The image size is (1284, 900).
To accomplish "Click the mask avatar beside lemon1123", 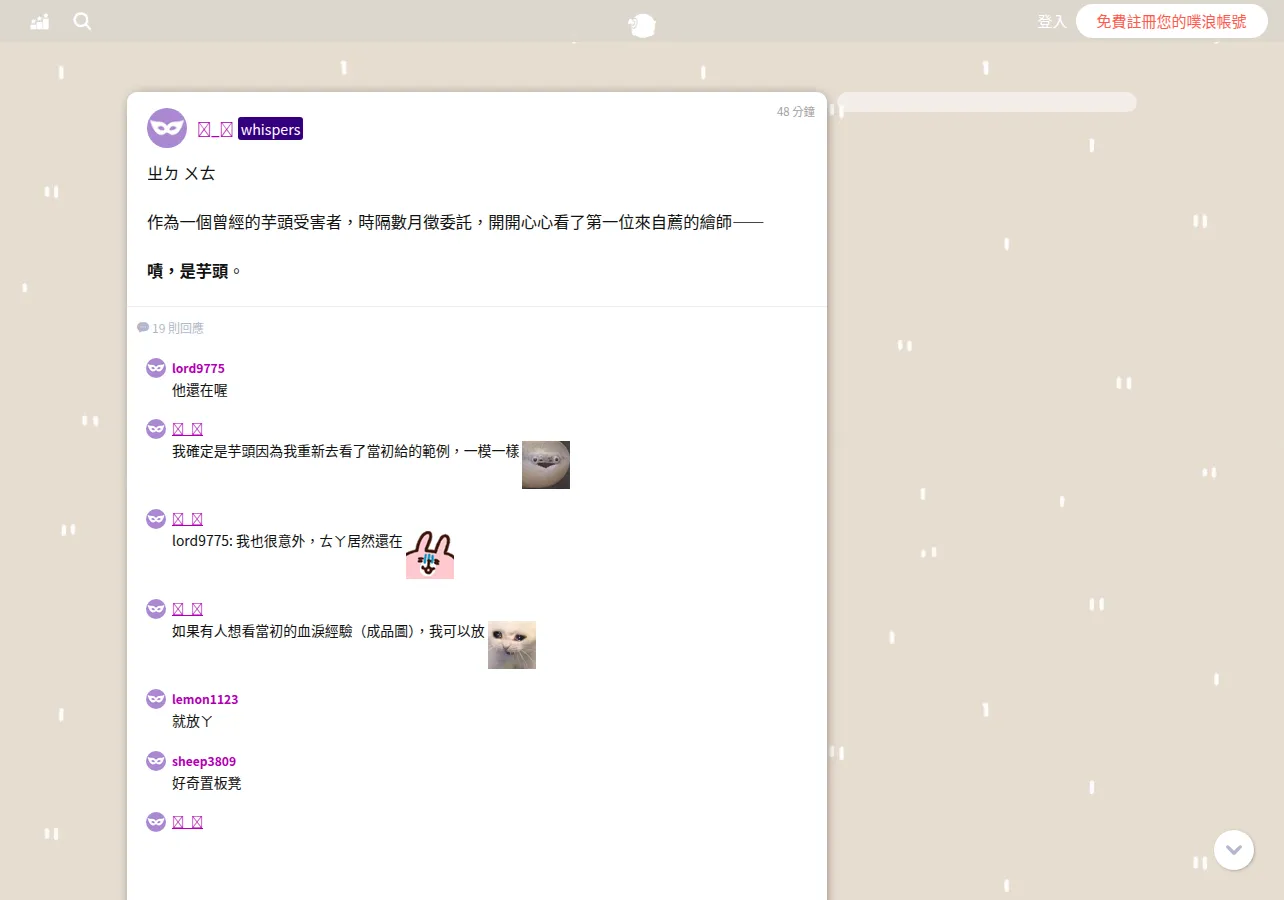I will pos(156,699).
